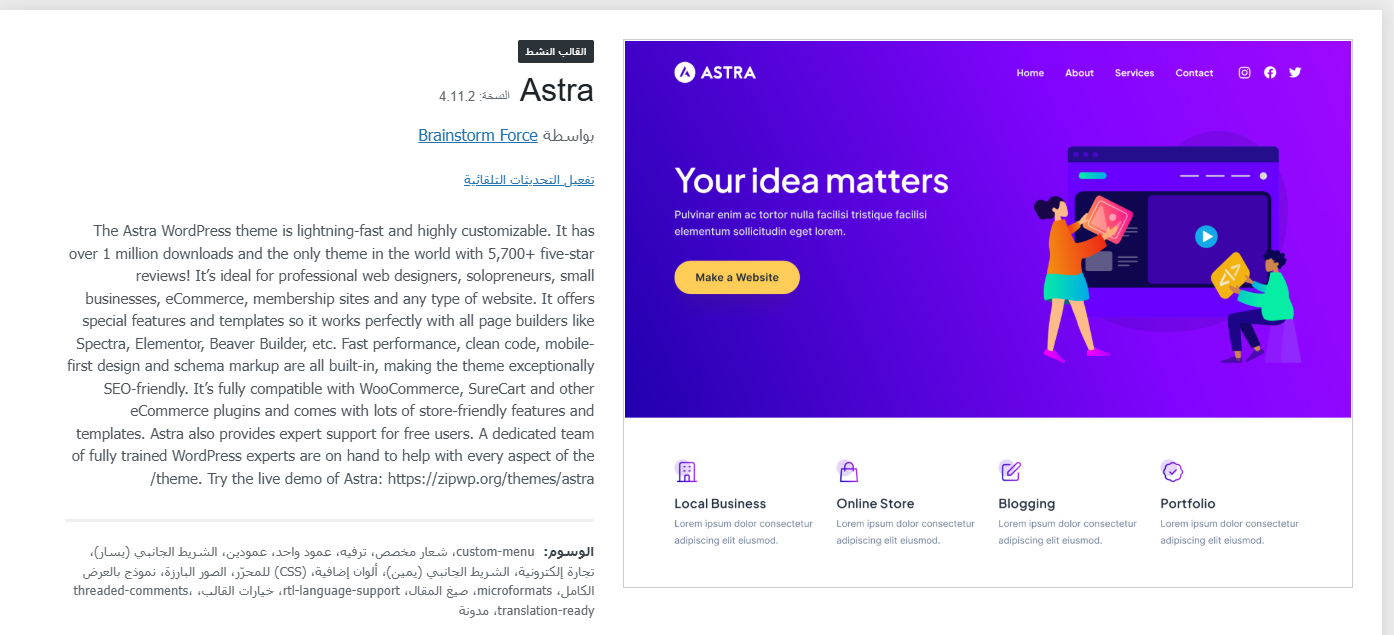
Task: Go to Contact in preview navigation
Action: point(1194,73)
